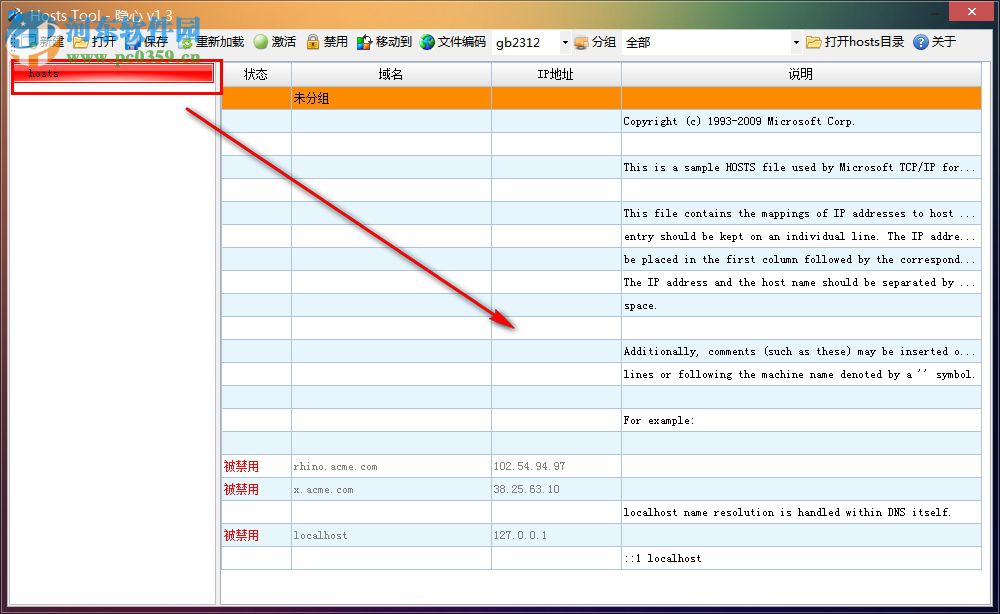Open 打开hosts目录 folder button
The image size is (1000, 614).
[857, 42]
